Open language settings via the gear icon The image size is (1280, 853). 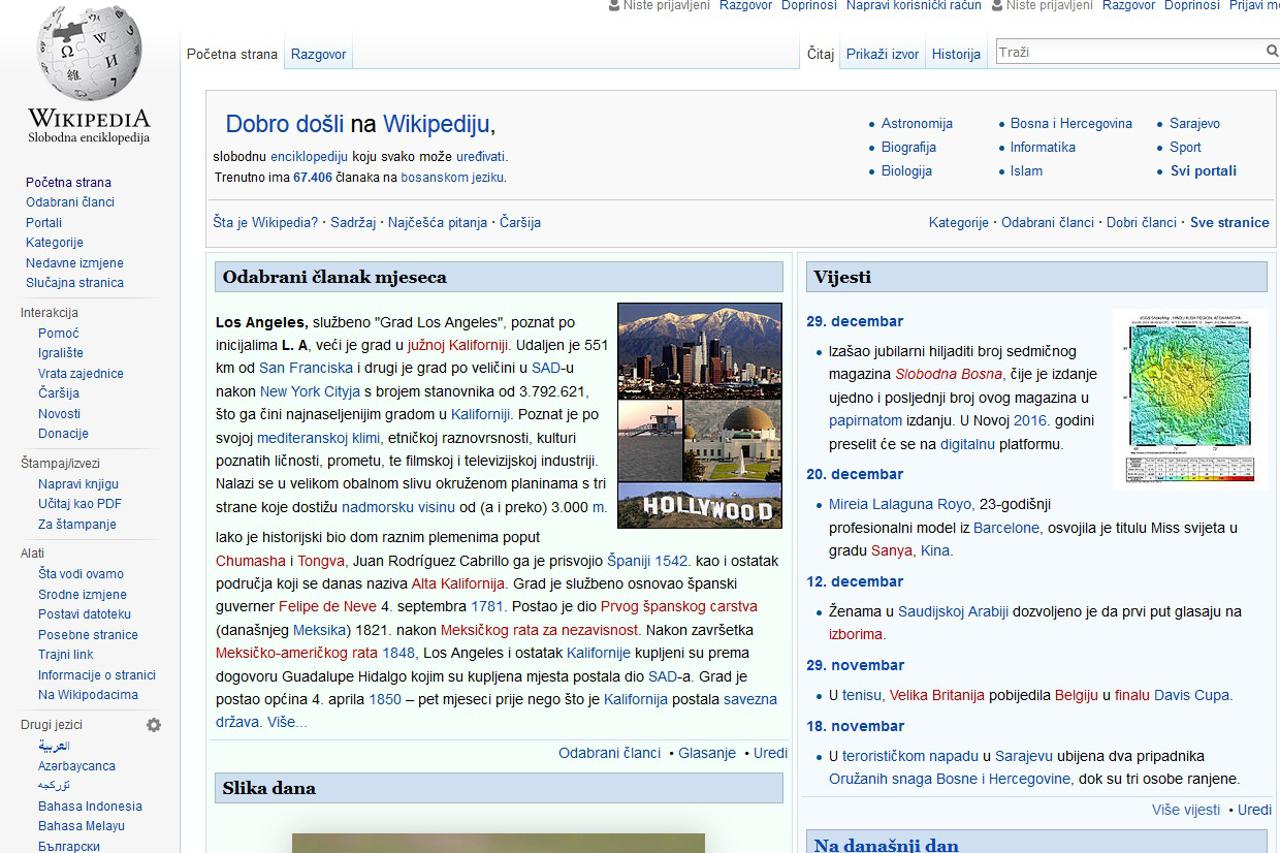point(154,725)
